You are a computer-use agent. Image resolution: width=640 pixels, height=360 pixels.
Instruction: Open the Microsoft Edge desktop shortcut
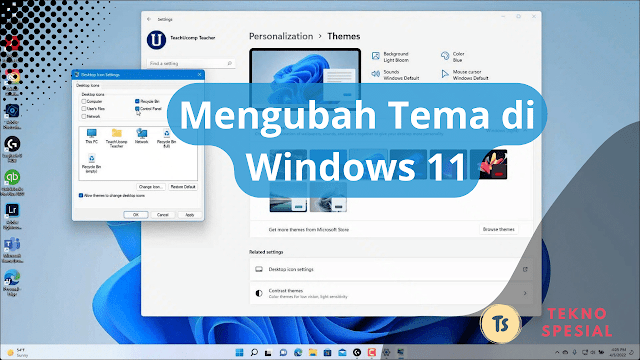click(12, 282)
